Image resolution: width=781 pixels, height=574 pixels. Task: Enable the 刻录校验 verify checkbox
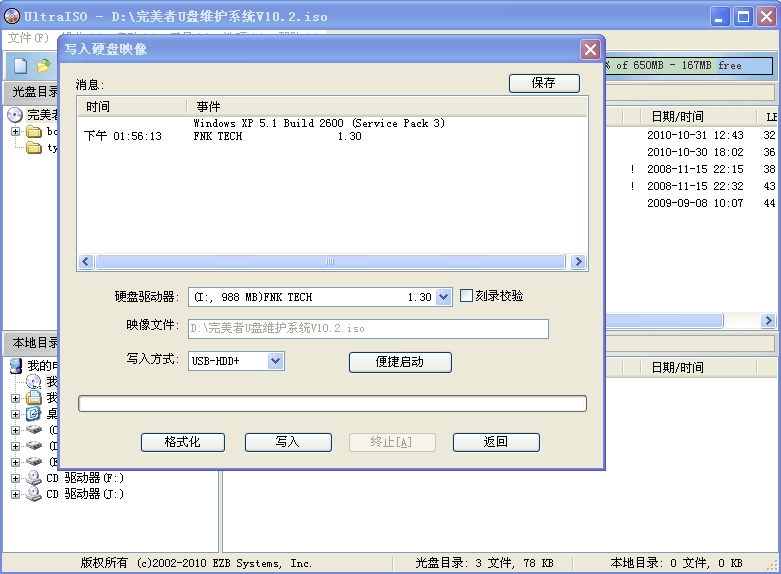(x=466, y=296)
